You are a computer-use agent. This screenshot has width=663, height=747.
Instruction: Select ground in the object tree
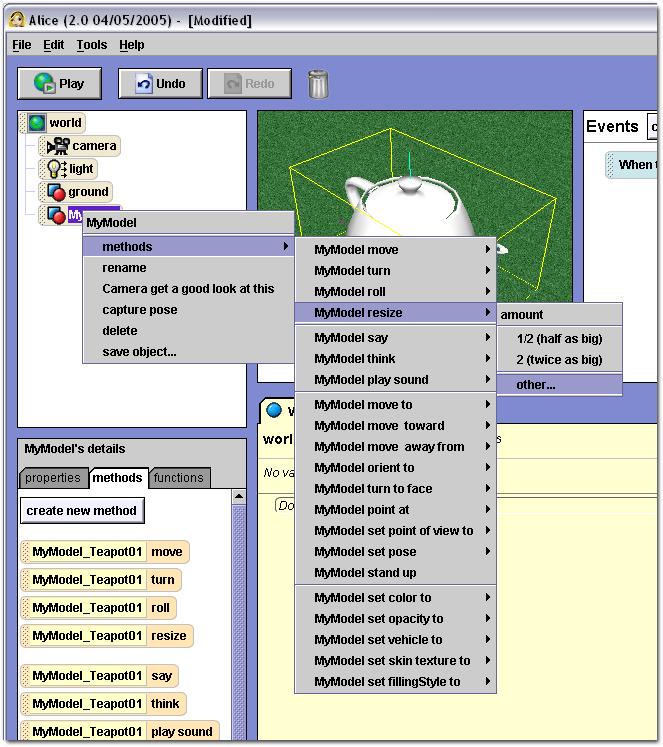coord(76,192)
